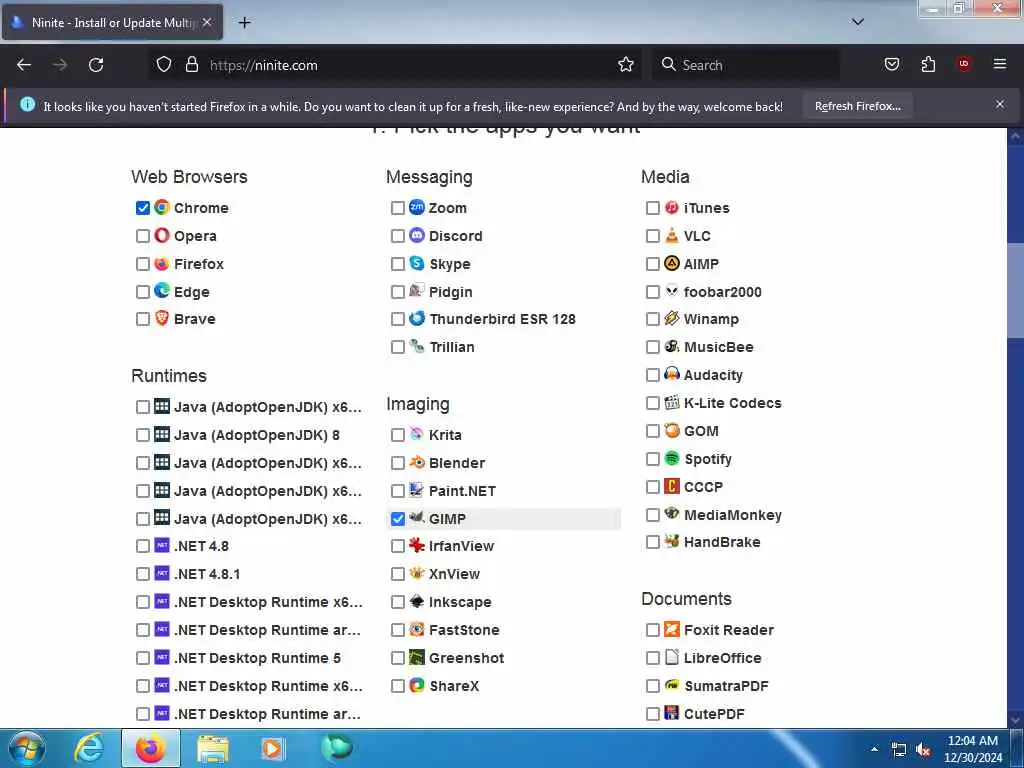This screenshot has width=1024, height=768.
Task: Click the Thunderbird ESR 128 icon
Action: pos(417,318)
